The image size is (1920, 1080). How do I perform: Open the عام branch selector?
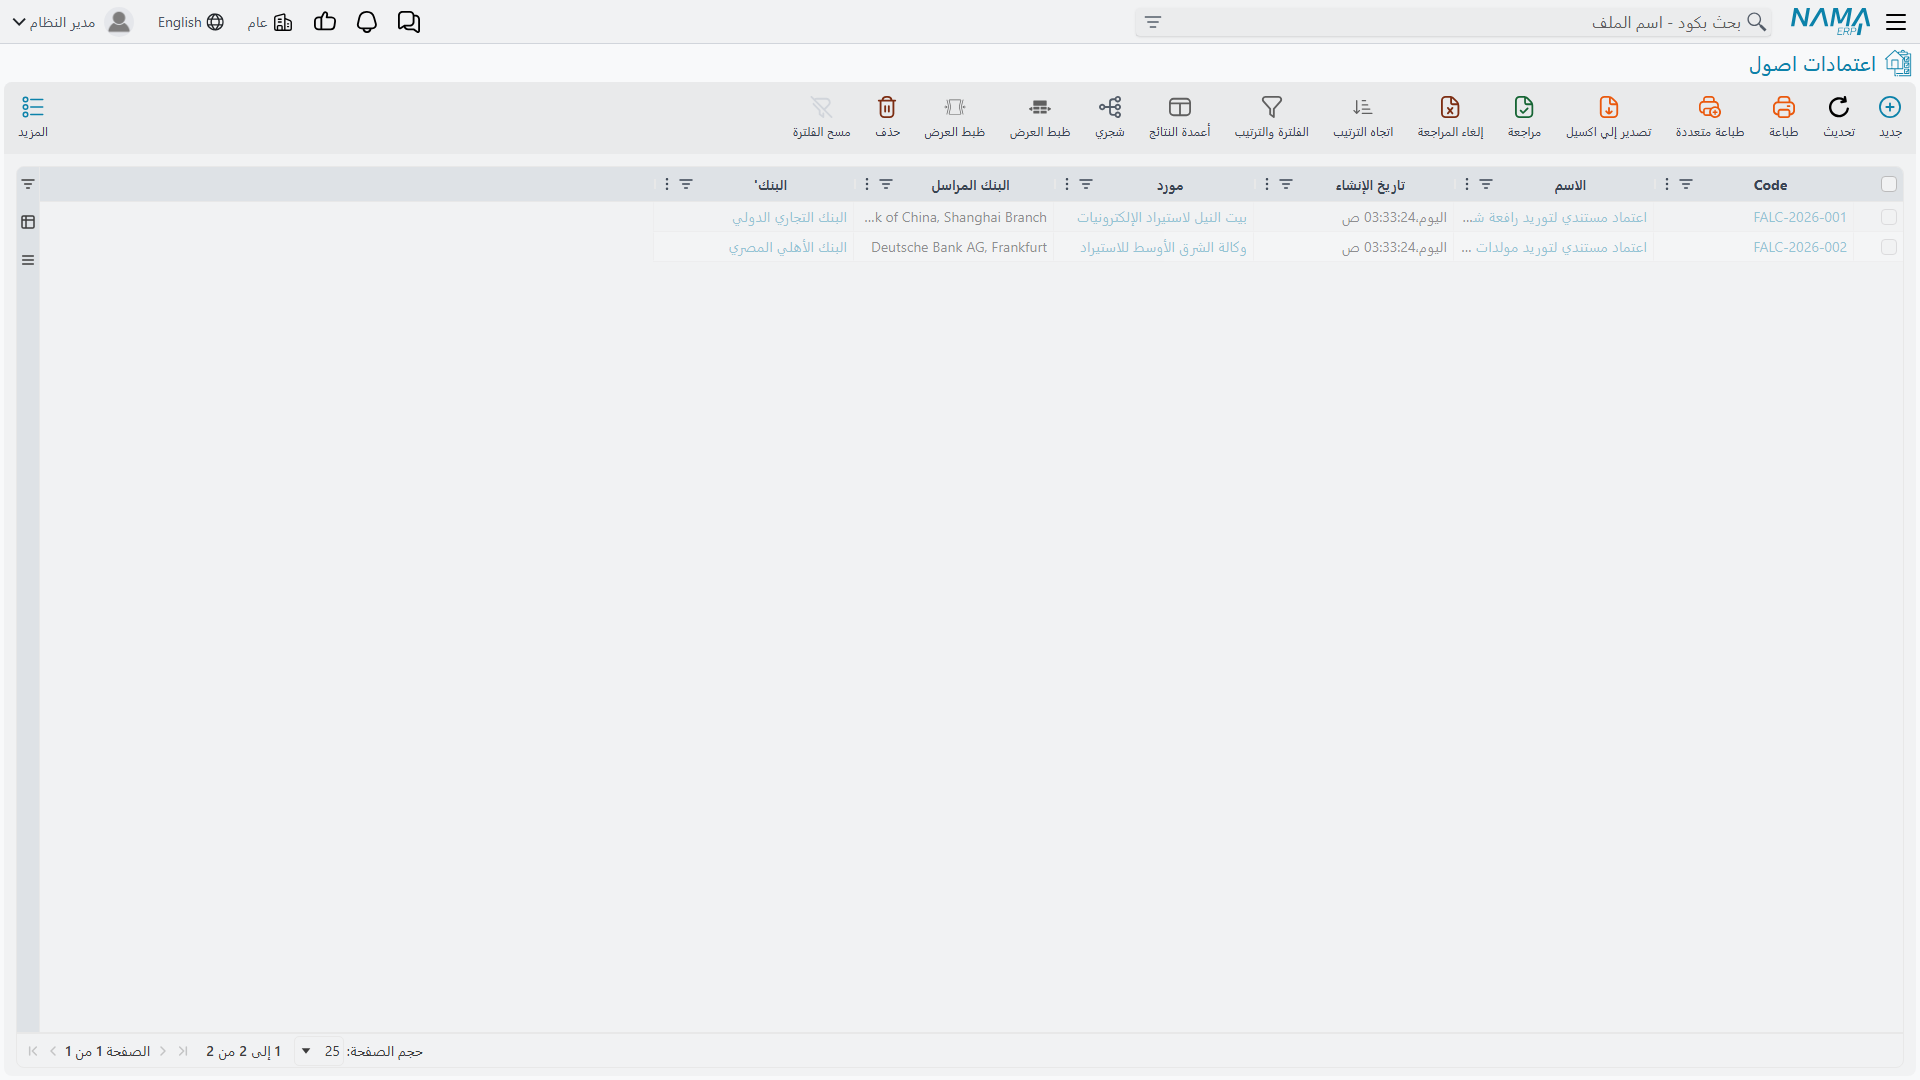coord(270,22)
